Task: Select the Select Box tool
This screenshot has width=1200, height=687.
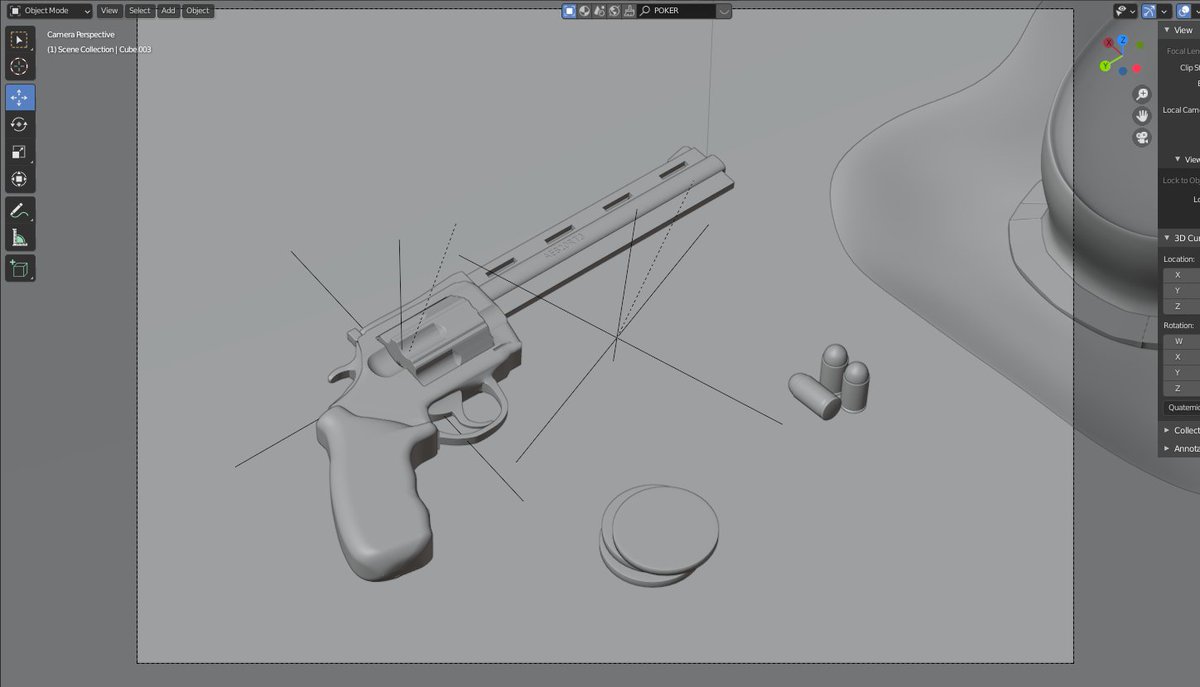Action: click(x=20, y=40)
